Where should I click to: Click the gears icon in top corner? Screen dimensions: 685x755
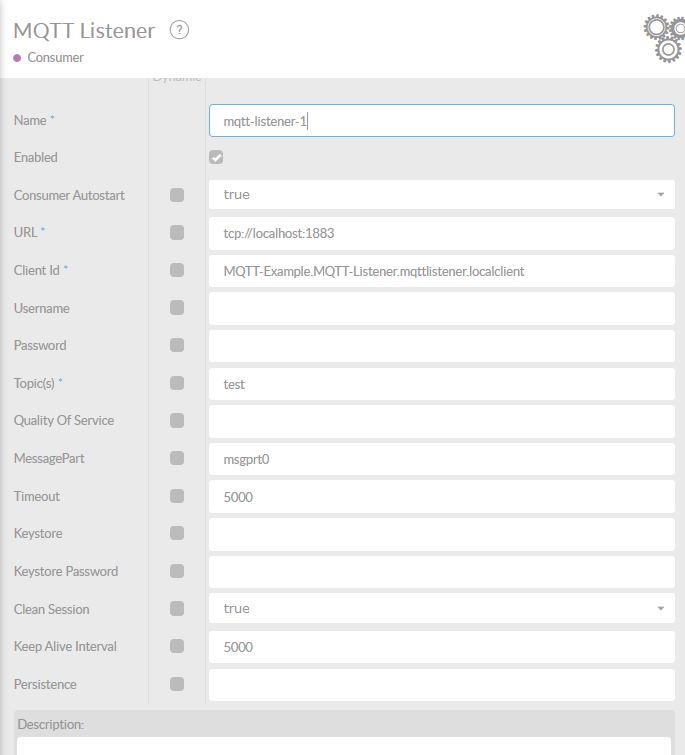pyautogui.click(x=664, y=37)
